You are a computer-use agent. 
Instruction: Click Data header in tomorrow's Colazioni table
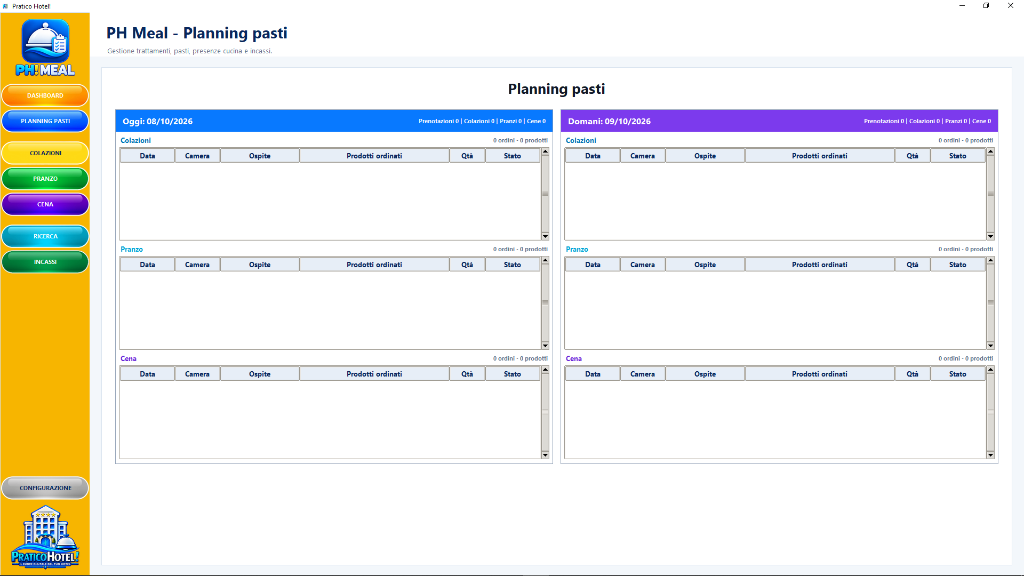(593, 155)
